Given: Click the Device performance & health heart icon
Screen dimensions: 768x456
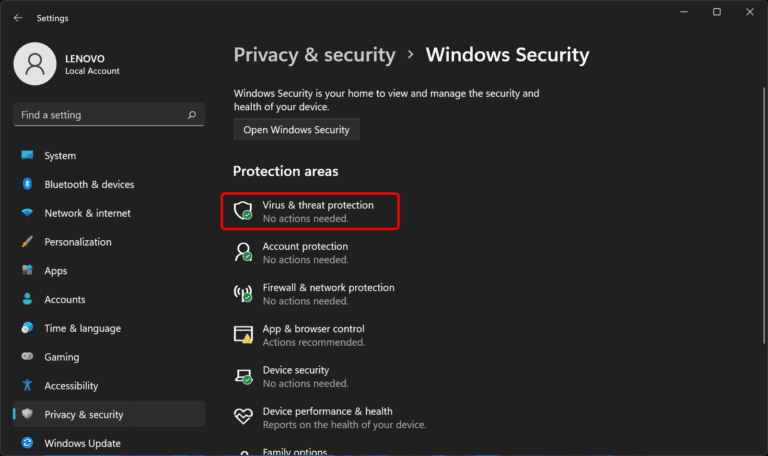Looking at the screenshot, I should tap(243, 417).
